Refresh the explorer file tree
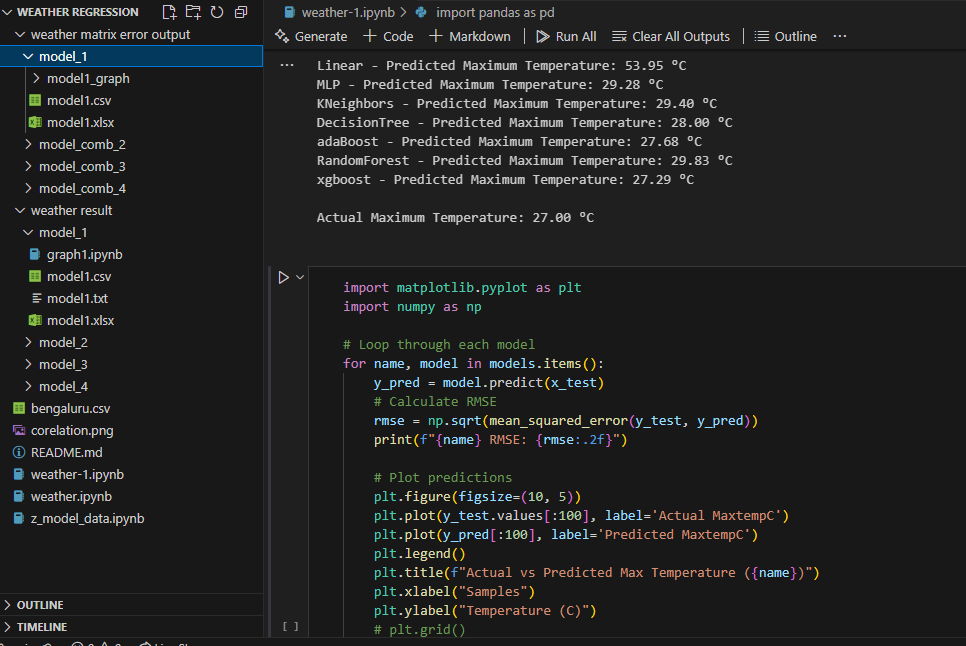 [216, 12]
